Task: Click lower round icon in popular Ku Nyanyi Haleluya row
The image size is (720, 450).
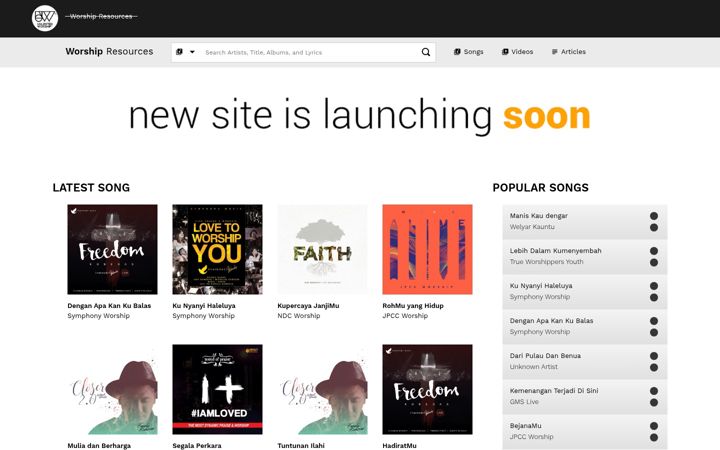Action: 654,298
